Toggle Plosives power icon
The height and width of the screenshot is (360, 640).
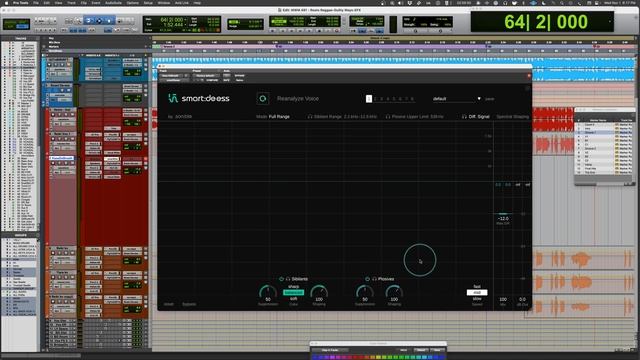367,279
